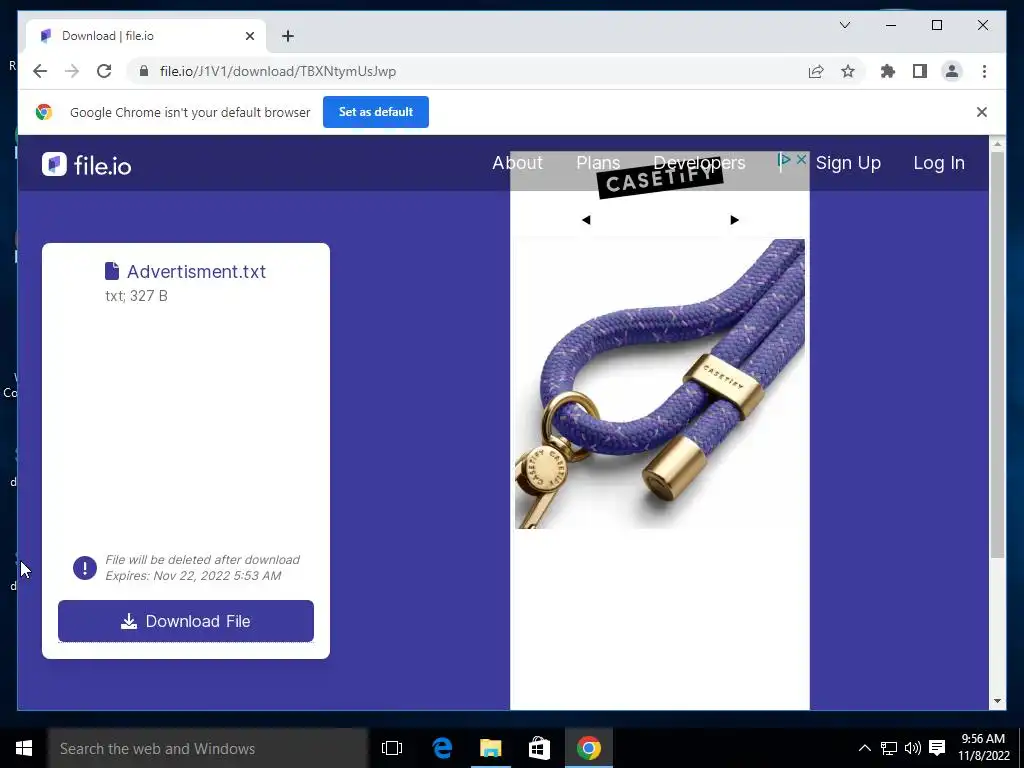This screenshot has width=1024, height=768.
Task: Show next ad slide with right arrow
Action: 734,220
